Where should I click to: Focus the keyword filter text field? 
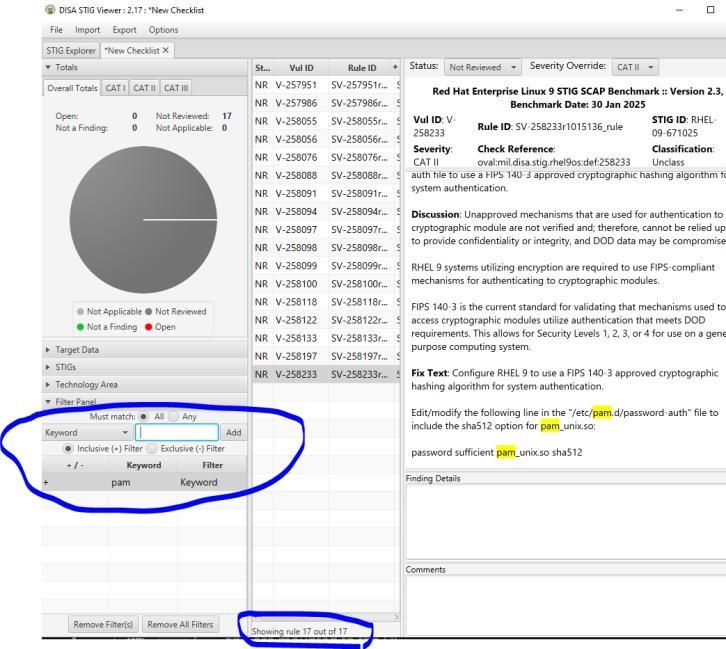pos(177,432)
